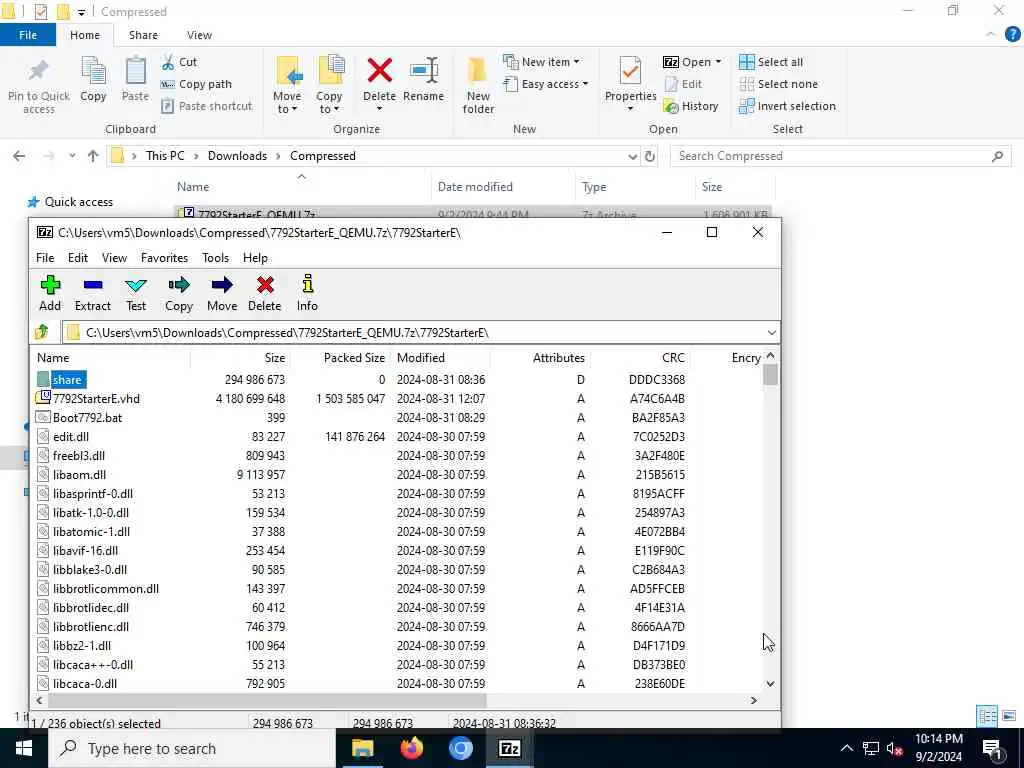Screen dimensions: 1024x768
Task: Navigate to This PC in breadcrumb
Action: 165,156
